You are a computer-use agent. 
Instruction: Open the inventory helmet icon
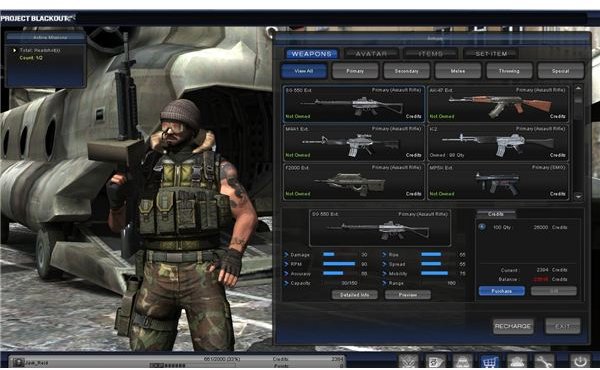click(463, 362)
